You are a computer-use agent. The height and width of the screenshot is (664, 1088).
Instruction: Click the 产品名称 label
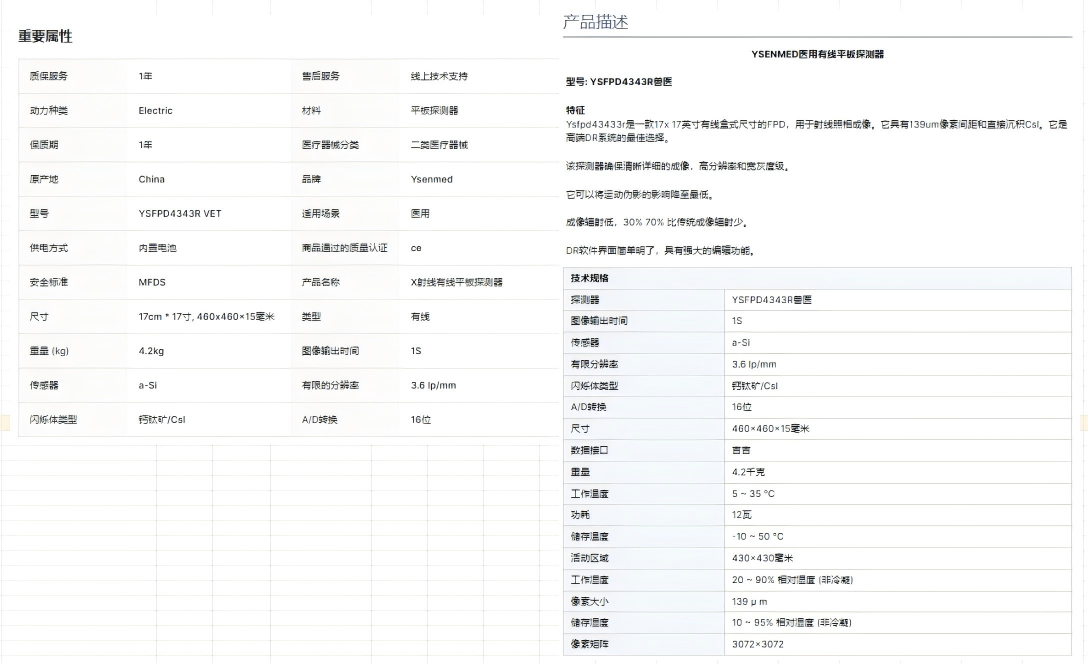(x=321, y=282)
